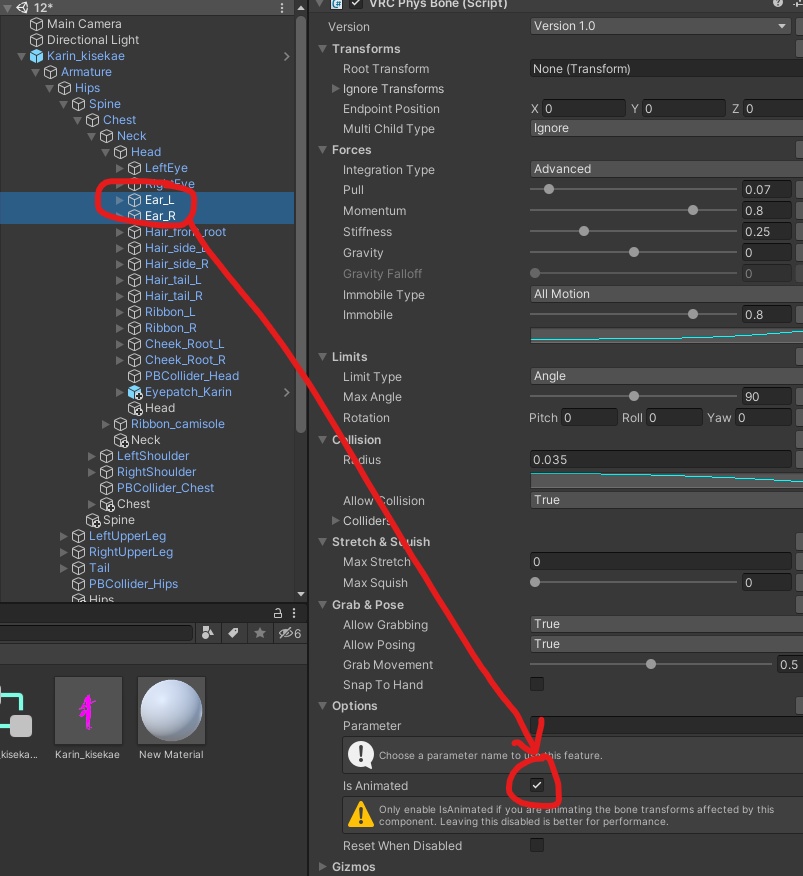
Task: Click the Main Camera object icon
Action: pyautogui.click(x=36, y=24)
